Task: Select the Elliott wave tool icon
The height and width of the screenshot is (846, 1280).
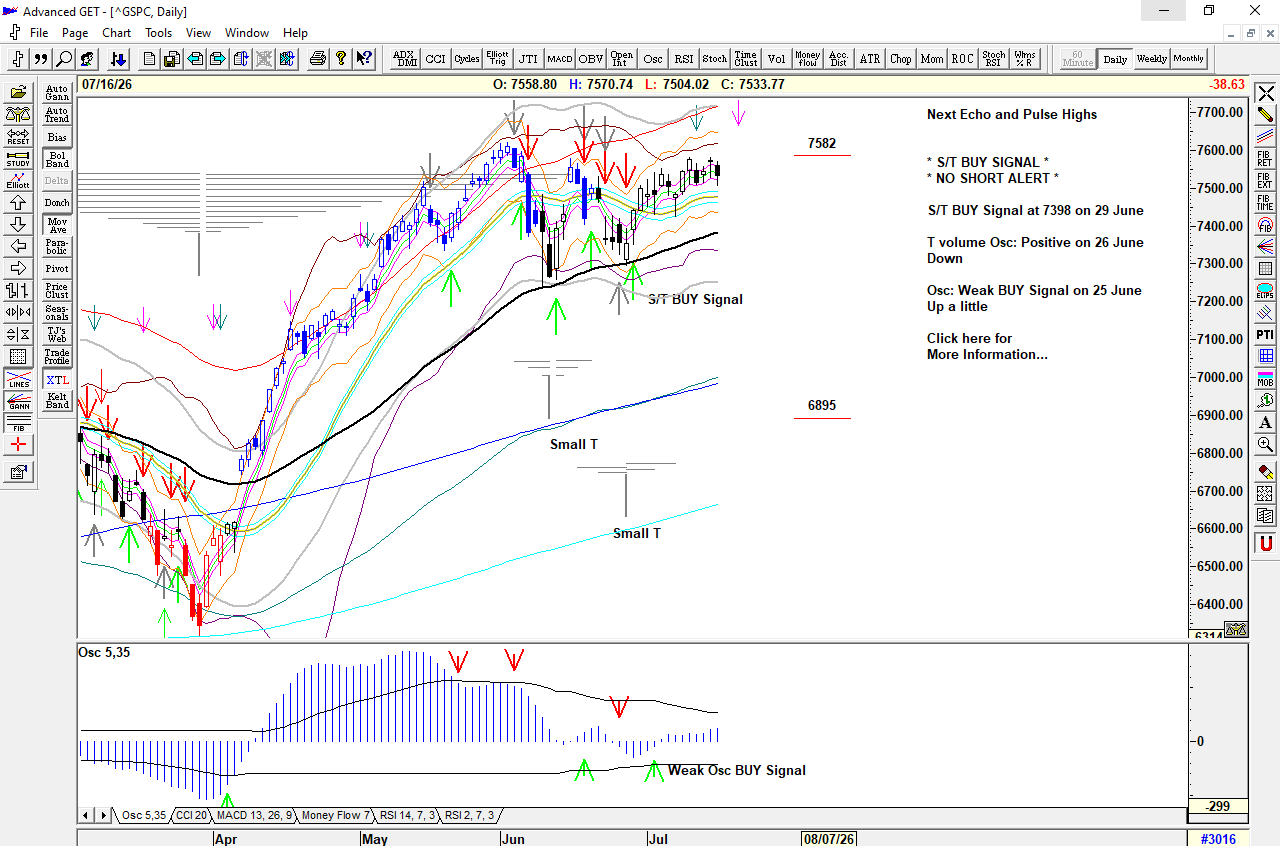Action: [18, 180]
